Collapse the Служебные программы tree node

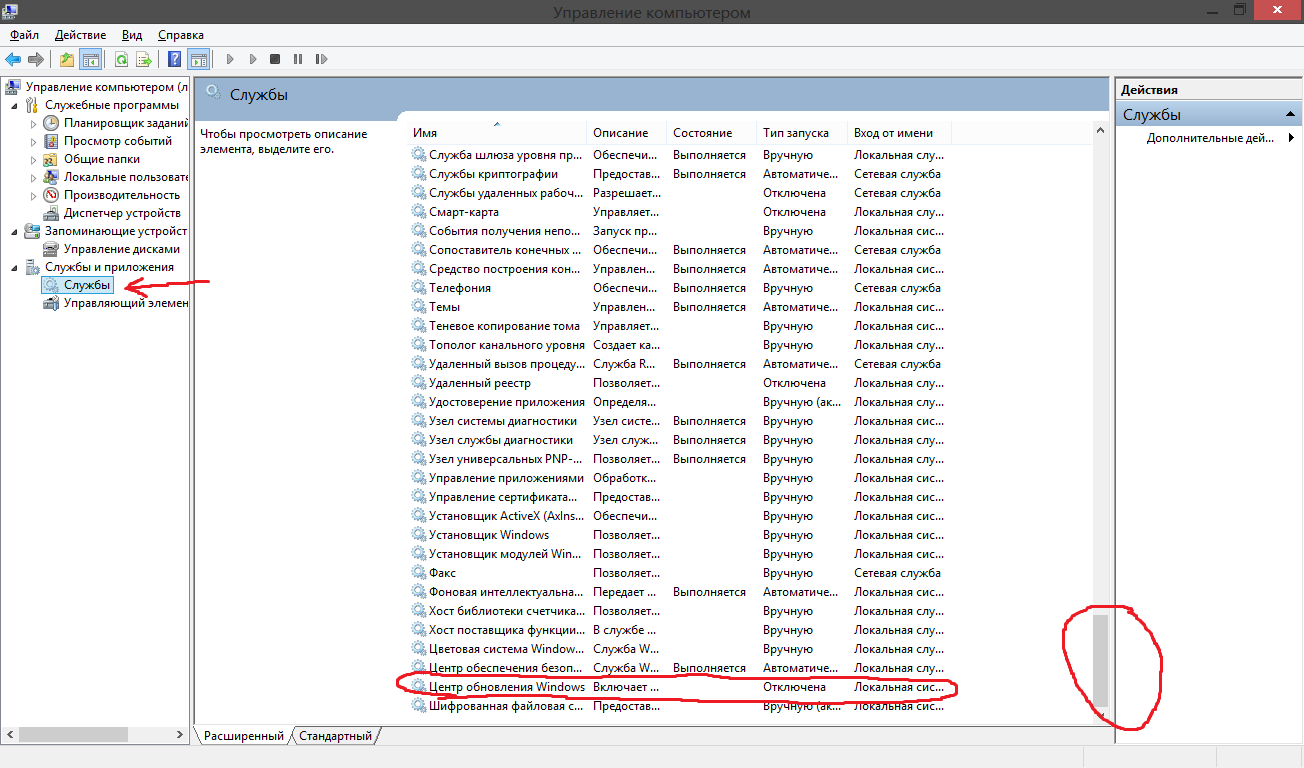click(14, 105)
